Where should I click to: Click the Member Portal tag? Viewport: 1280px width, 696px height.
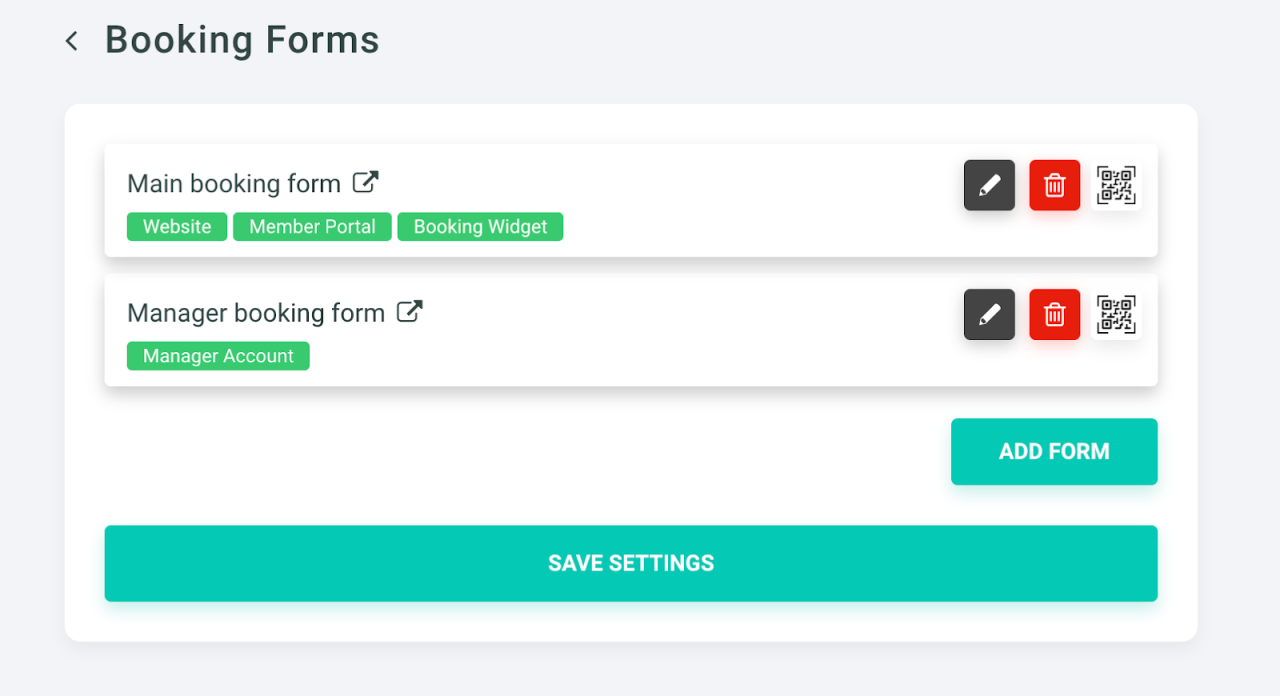312,227
